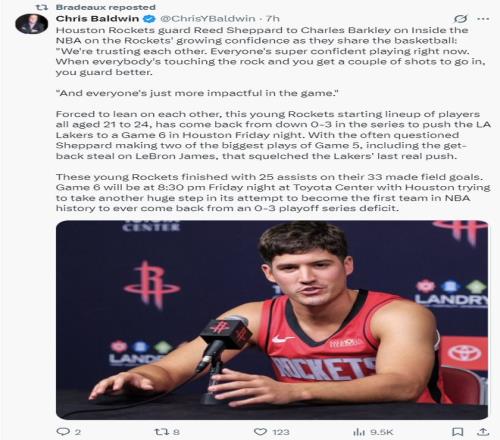The height and width of the screenshot is (440, 500).
Task: Click the 123 likes count
Action: (x=281, y=432)
